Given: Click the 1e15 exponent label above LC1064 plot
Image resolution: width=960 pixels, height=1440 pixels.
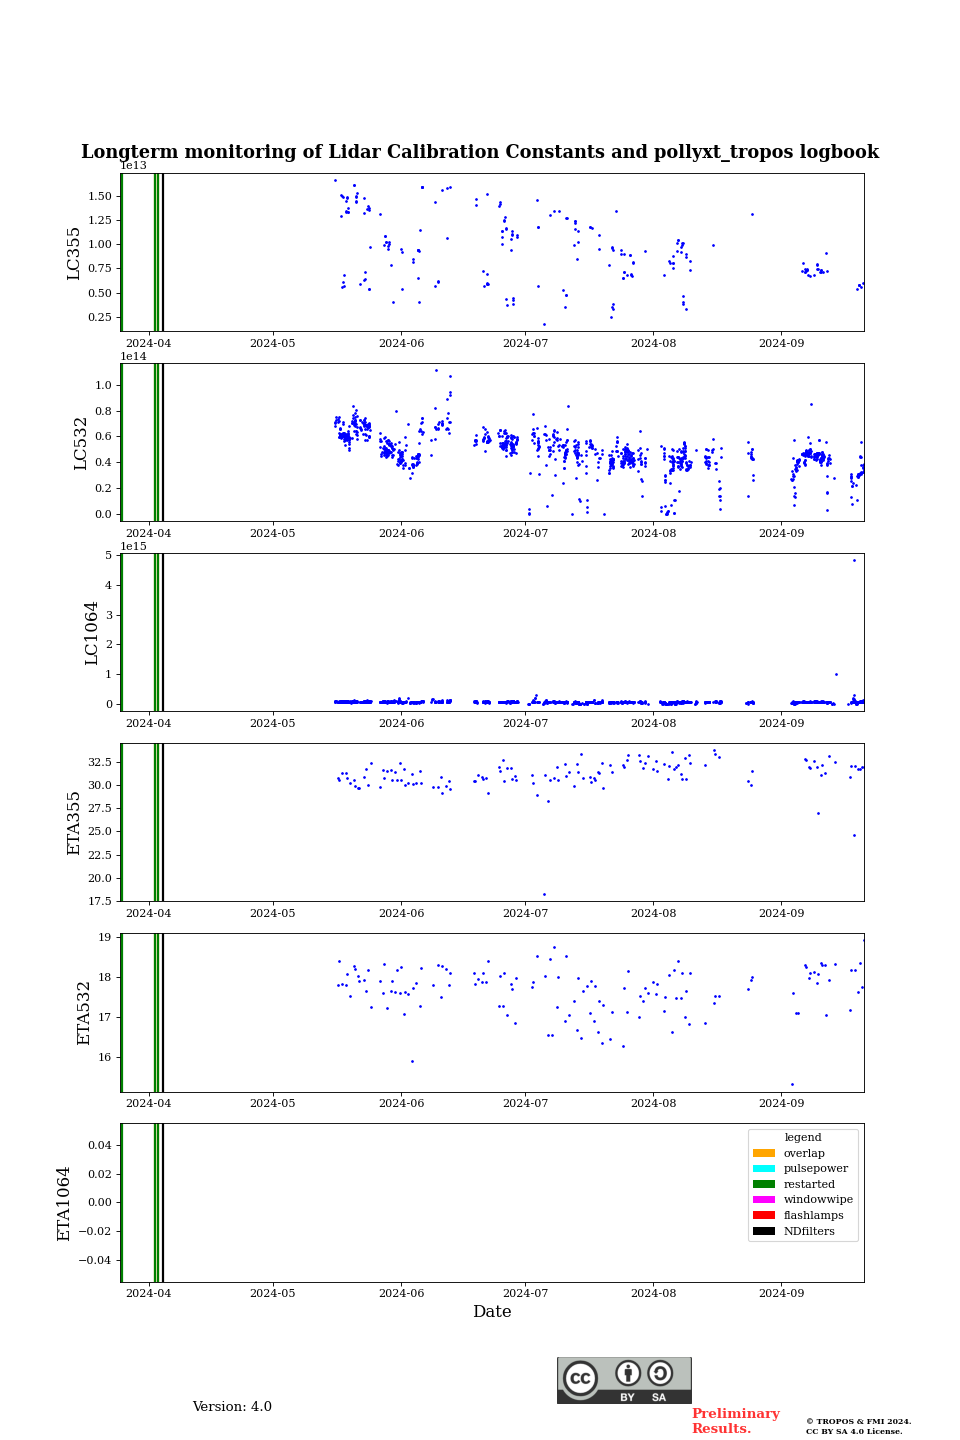Looking at the screenshot, I should [x=133, y=546].
